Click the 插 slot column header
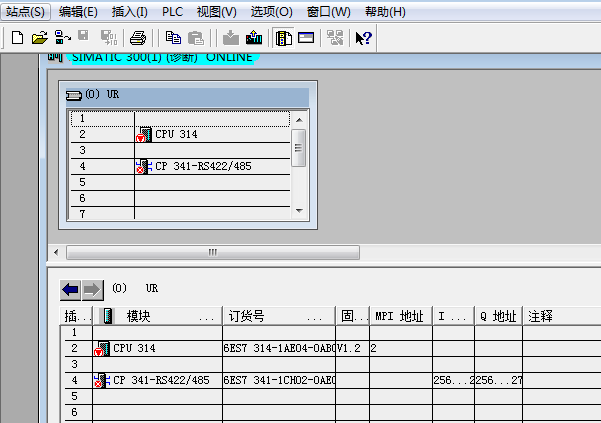601x423 pixels. (76, 316)
